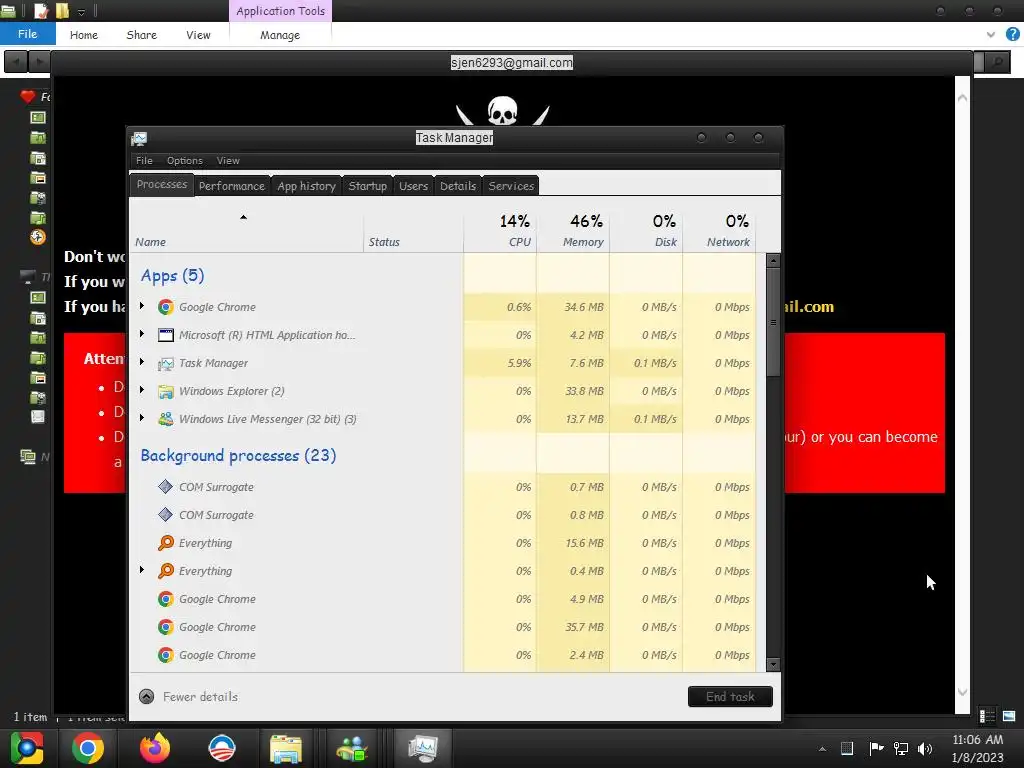
Task: Switch to App history tab
Action: 306,186
